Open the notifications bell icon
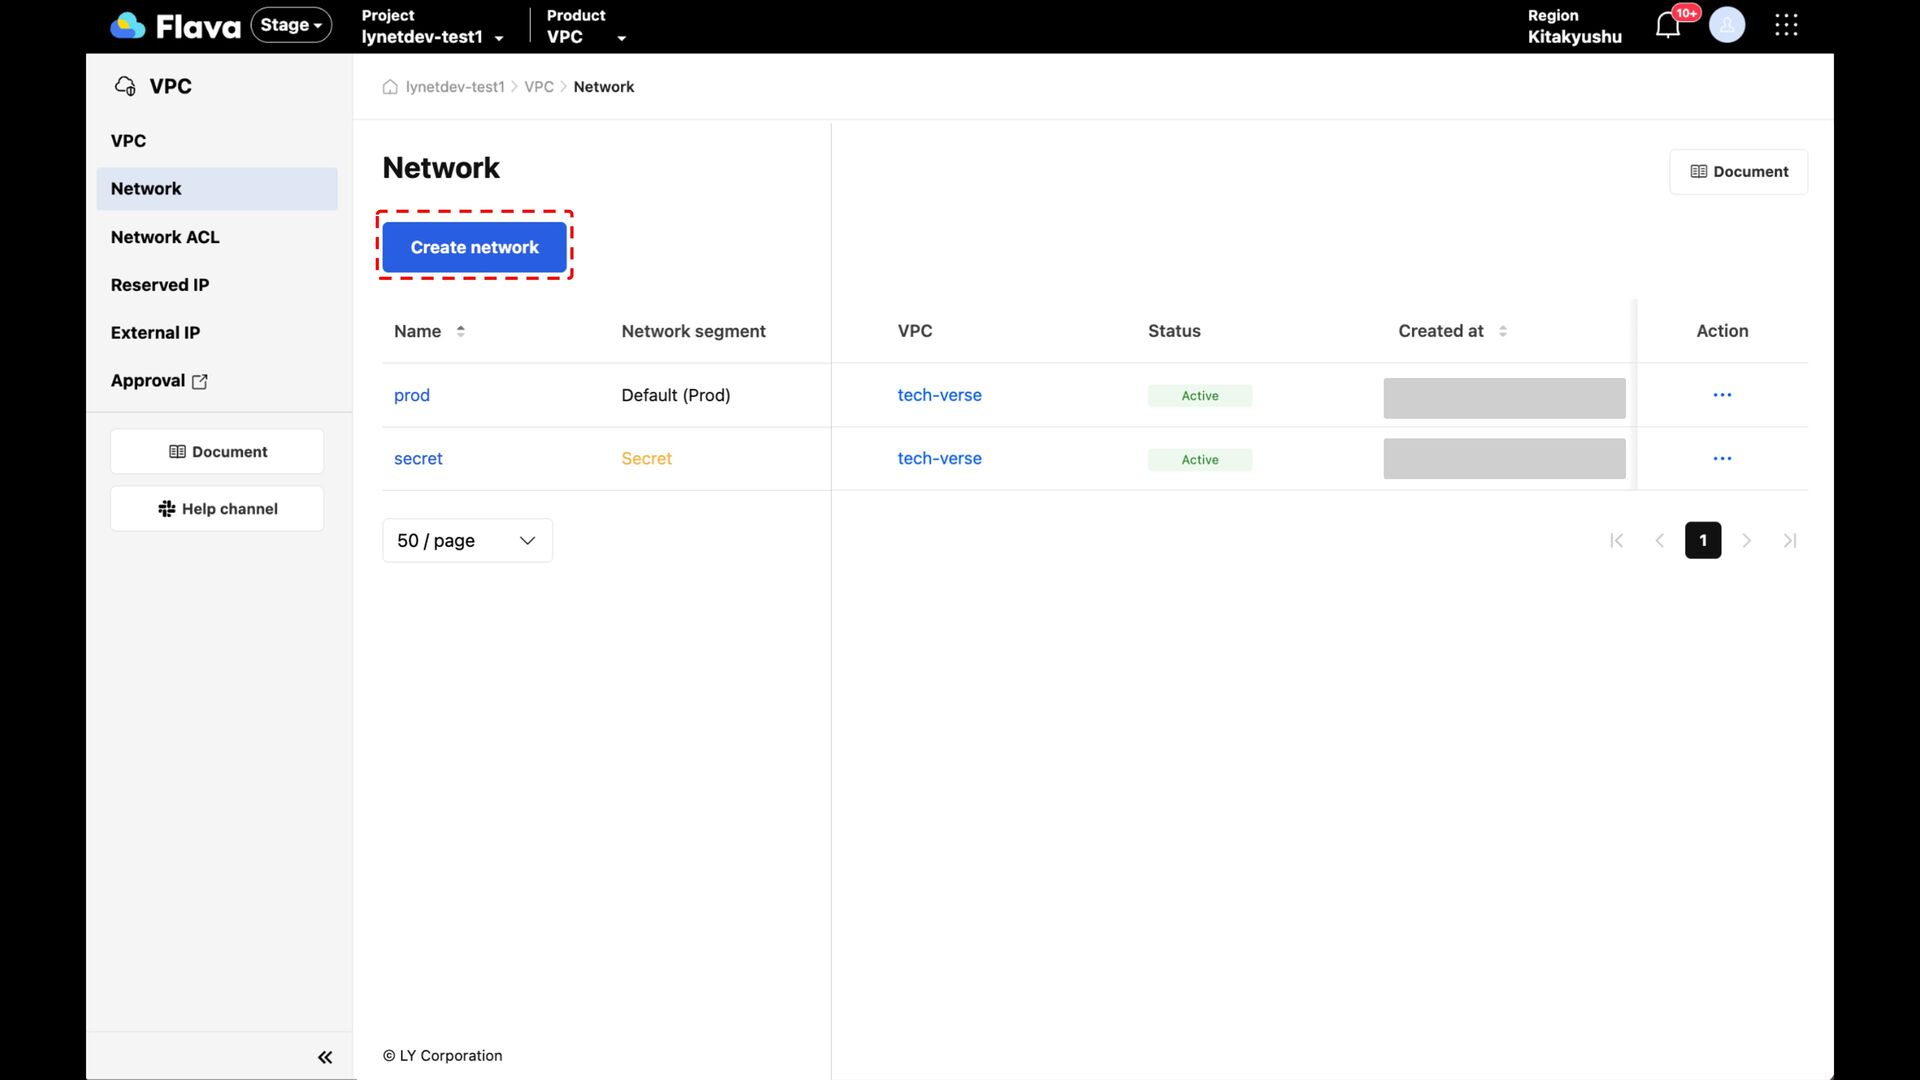This screenshot has height=1080, width=1920. click(1668, 25)
